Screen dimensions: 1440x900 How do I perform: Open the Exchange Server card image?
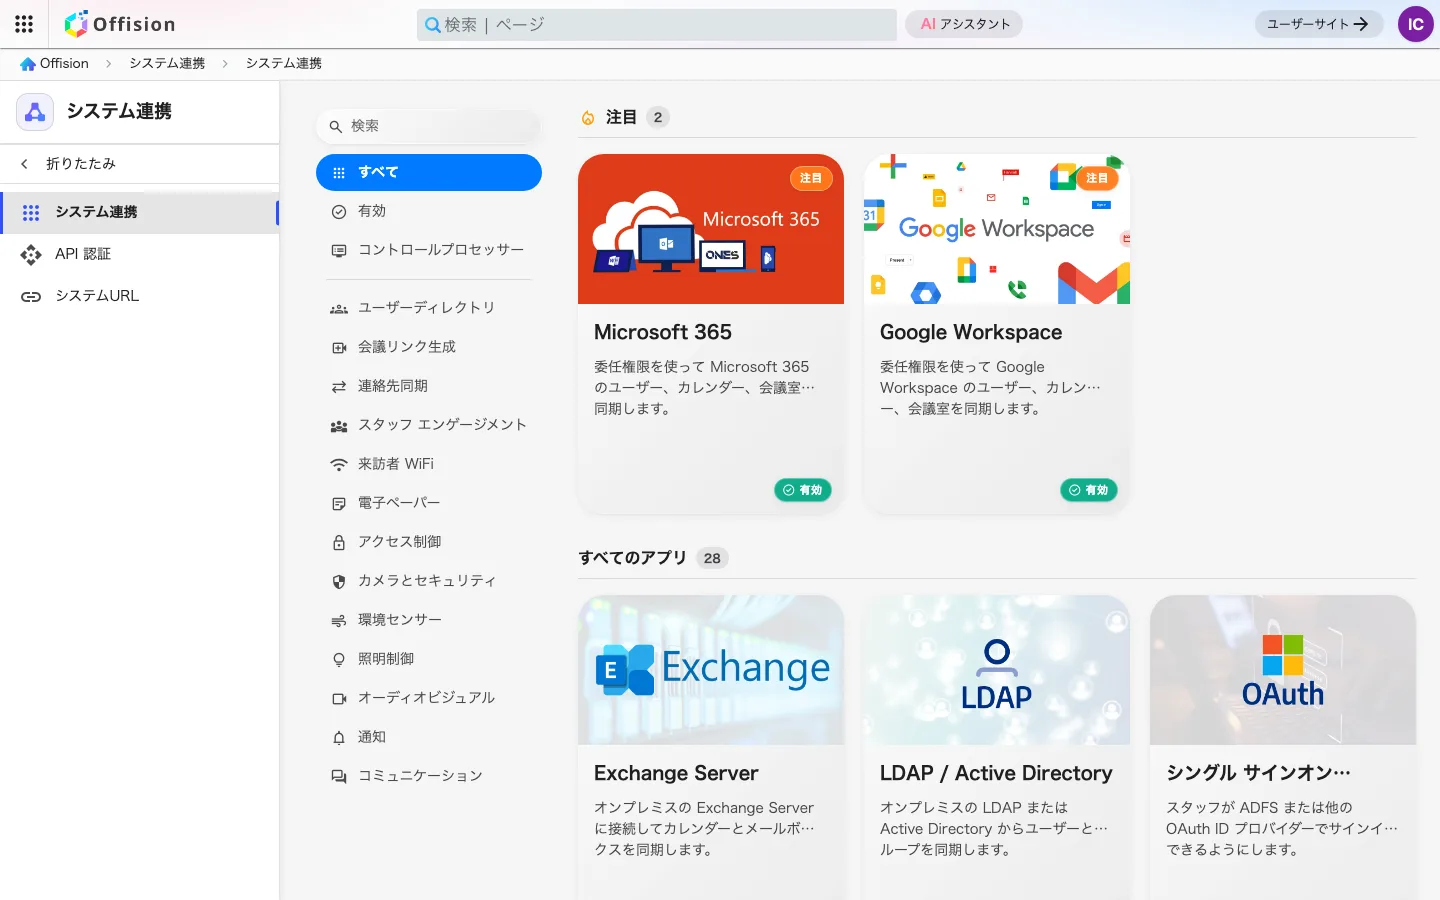(x=711, y=670)
